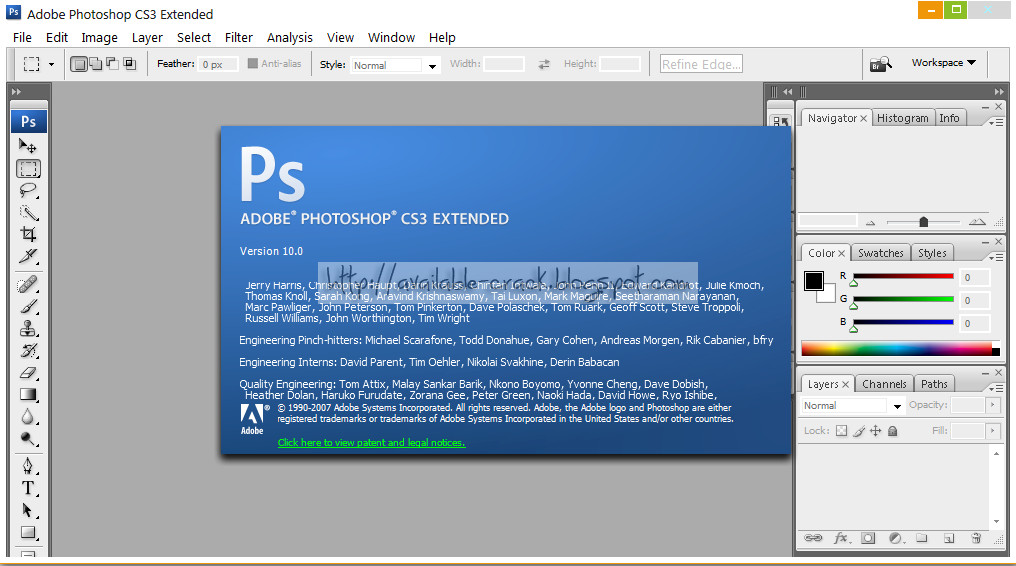
Task: Expand the toolbox to two columns
Action: pyautogui.click(x=16, y=92)
